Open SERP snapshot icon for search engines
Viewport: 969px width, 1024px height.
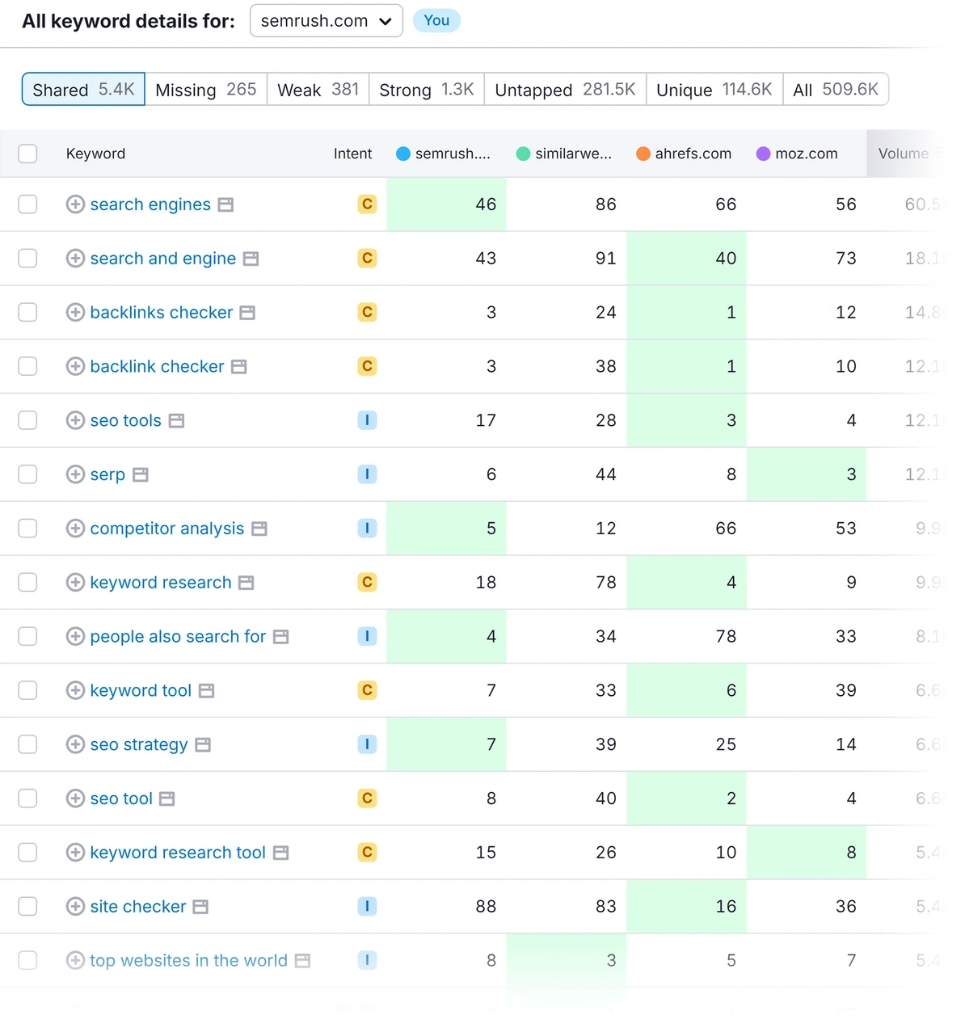226,205
